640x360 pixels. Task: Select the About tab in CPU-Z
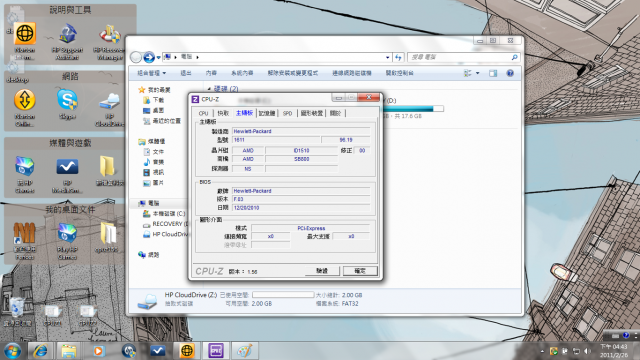coord(335,113)
